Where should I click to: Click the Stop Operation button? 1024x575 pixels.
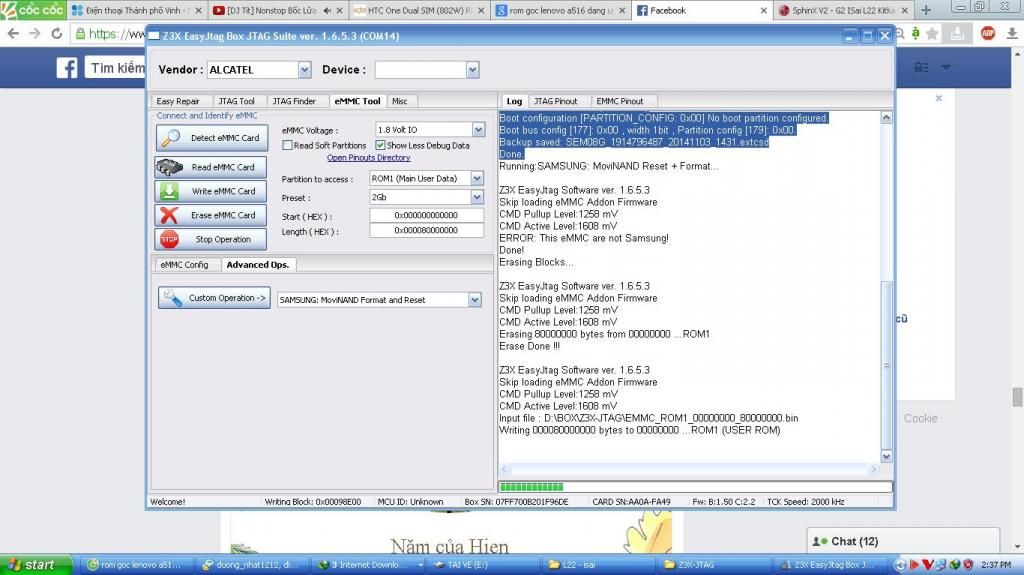211,239
